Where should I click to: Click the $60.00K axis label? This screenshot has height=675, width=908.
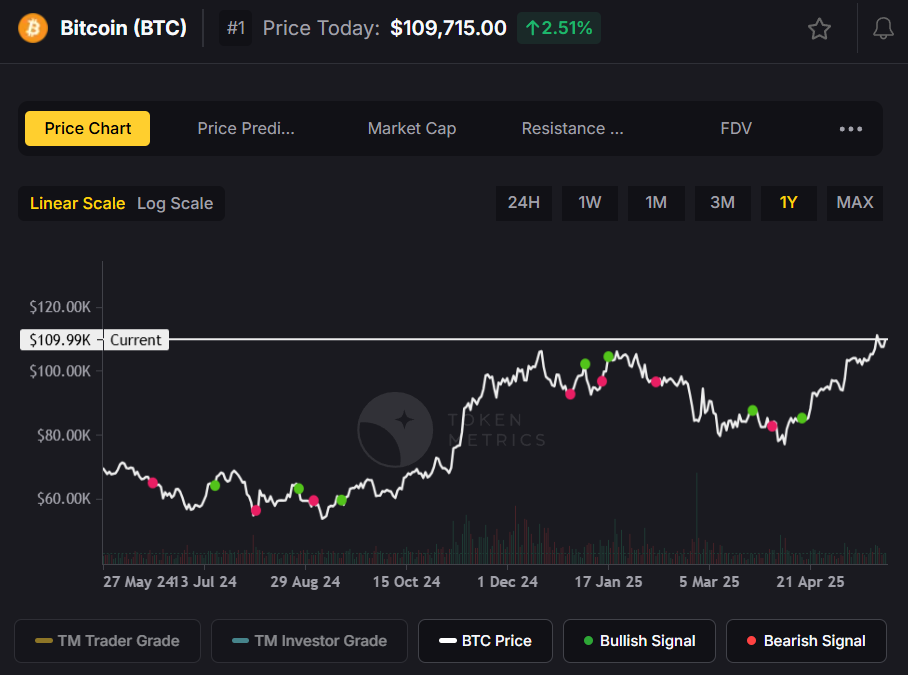[64, 499]
